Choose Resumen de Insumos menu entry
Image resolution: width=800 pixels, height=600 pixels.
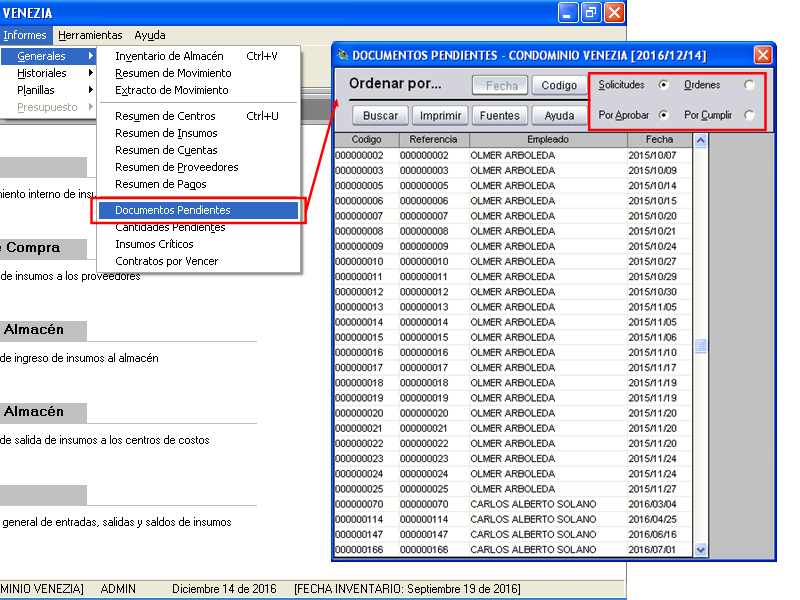pyautogui.click(x=198, y=133)
